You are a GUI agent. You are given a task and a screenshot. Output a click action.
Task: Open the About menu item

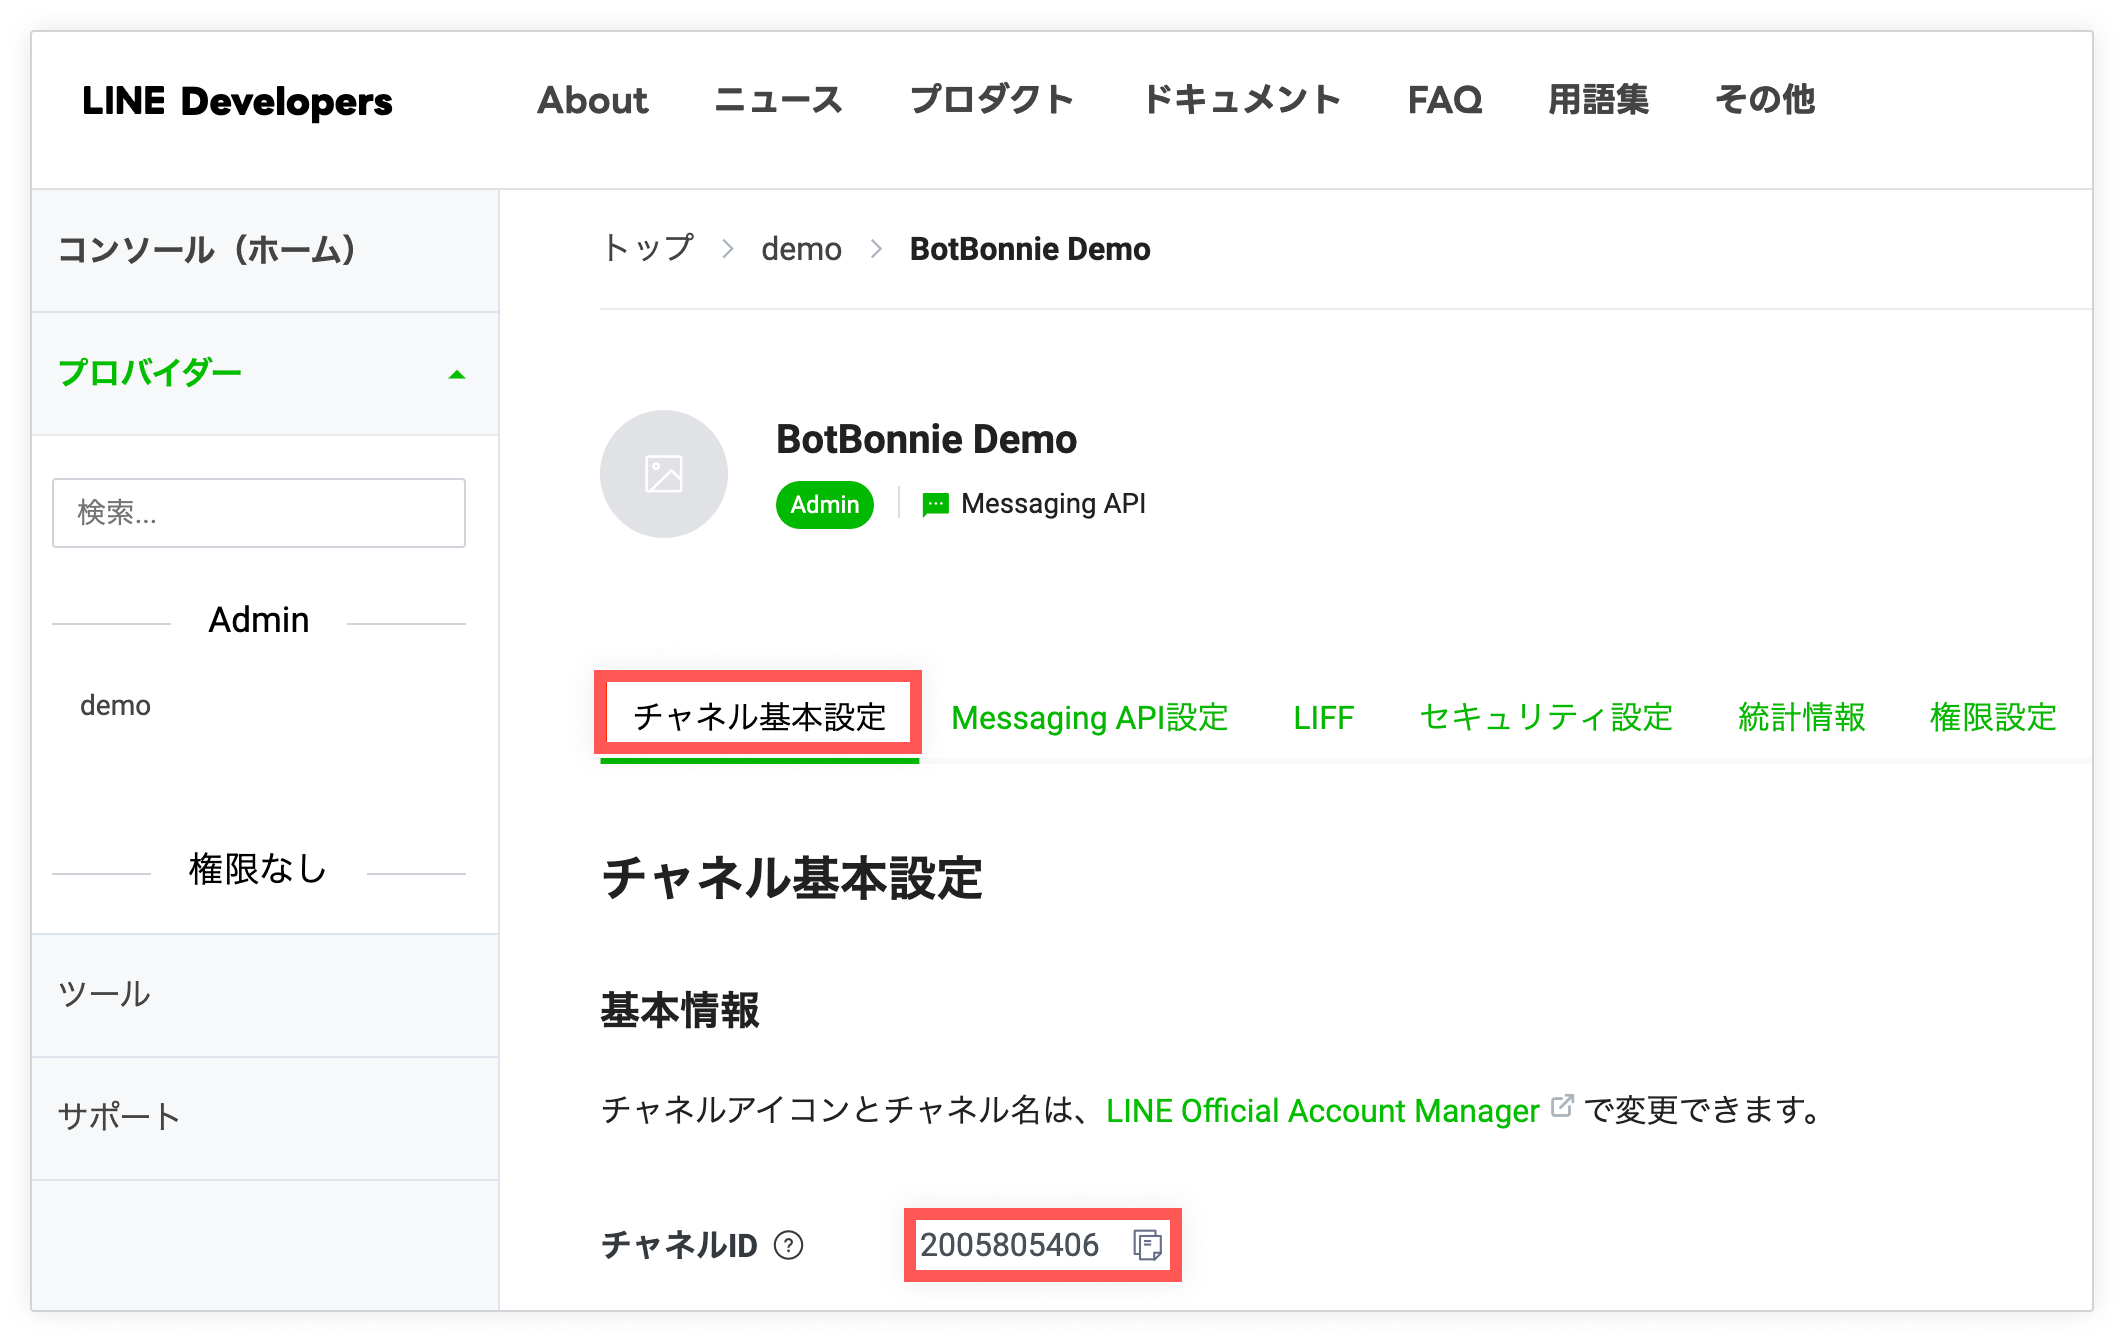(593, 100)
